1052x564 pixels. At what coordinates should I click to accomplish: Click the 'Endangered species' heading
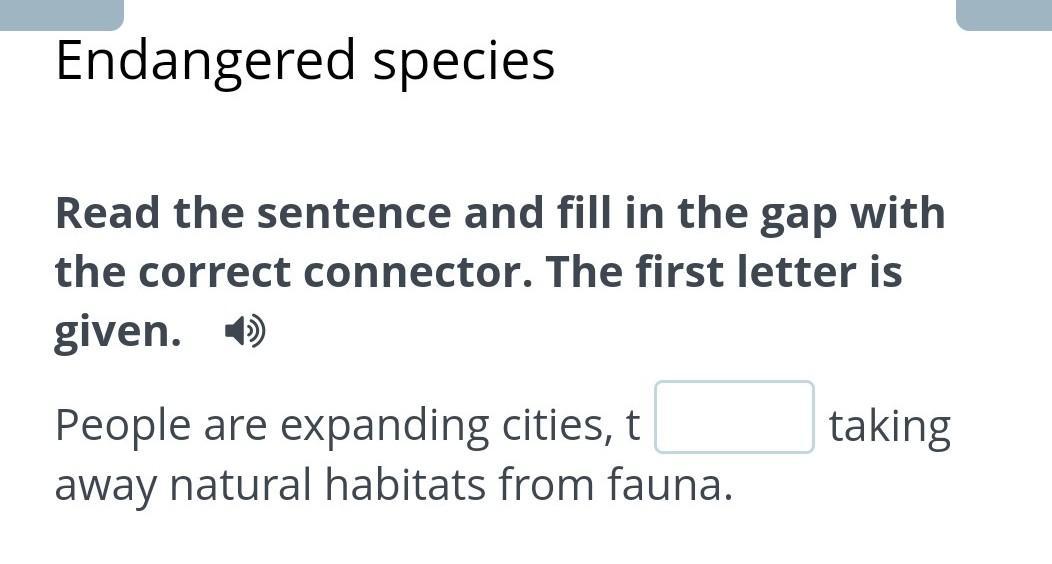pyautogui.click(x=305, y=60)
